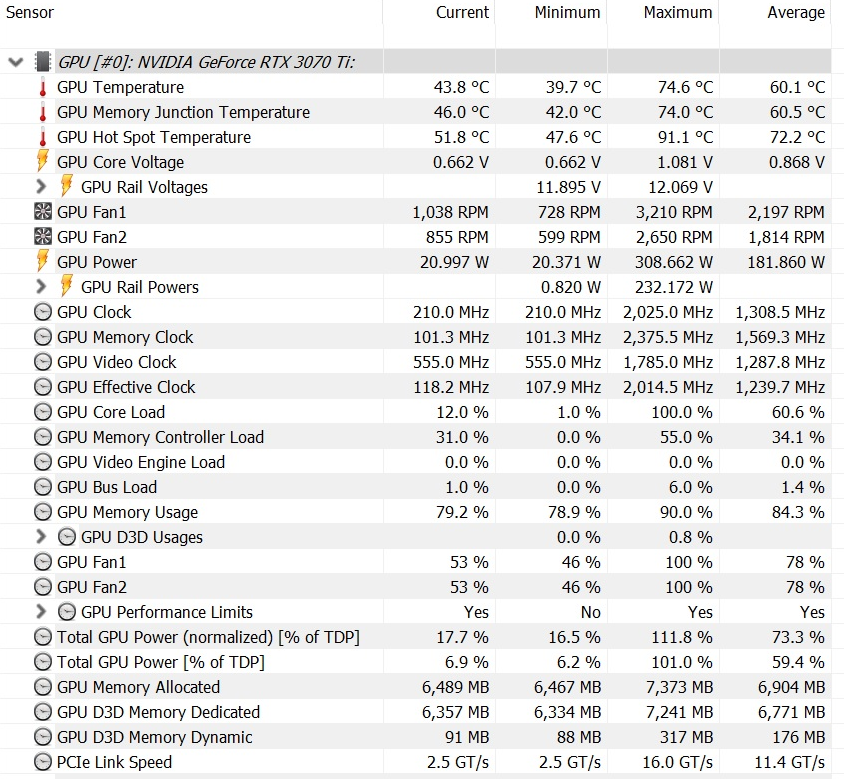This screenshot has height=782, width=844.
Task: Select the GPU Temperature sensor row
Action: coord(416,87)
